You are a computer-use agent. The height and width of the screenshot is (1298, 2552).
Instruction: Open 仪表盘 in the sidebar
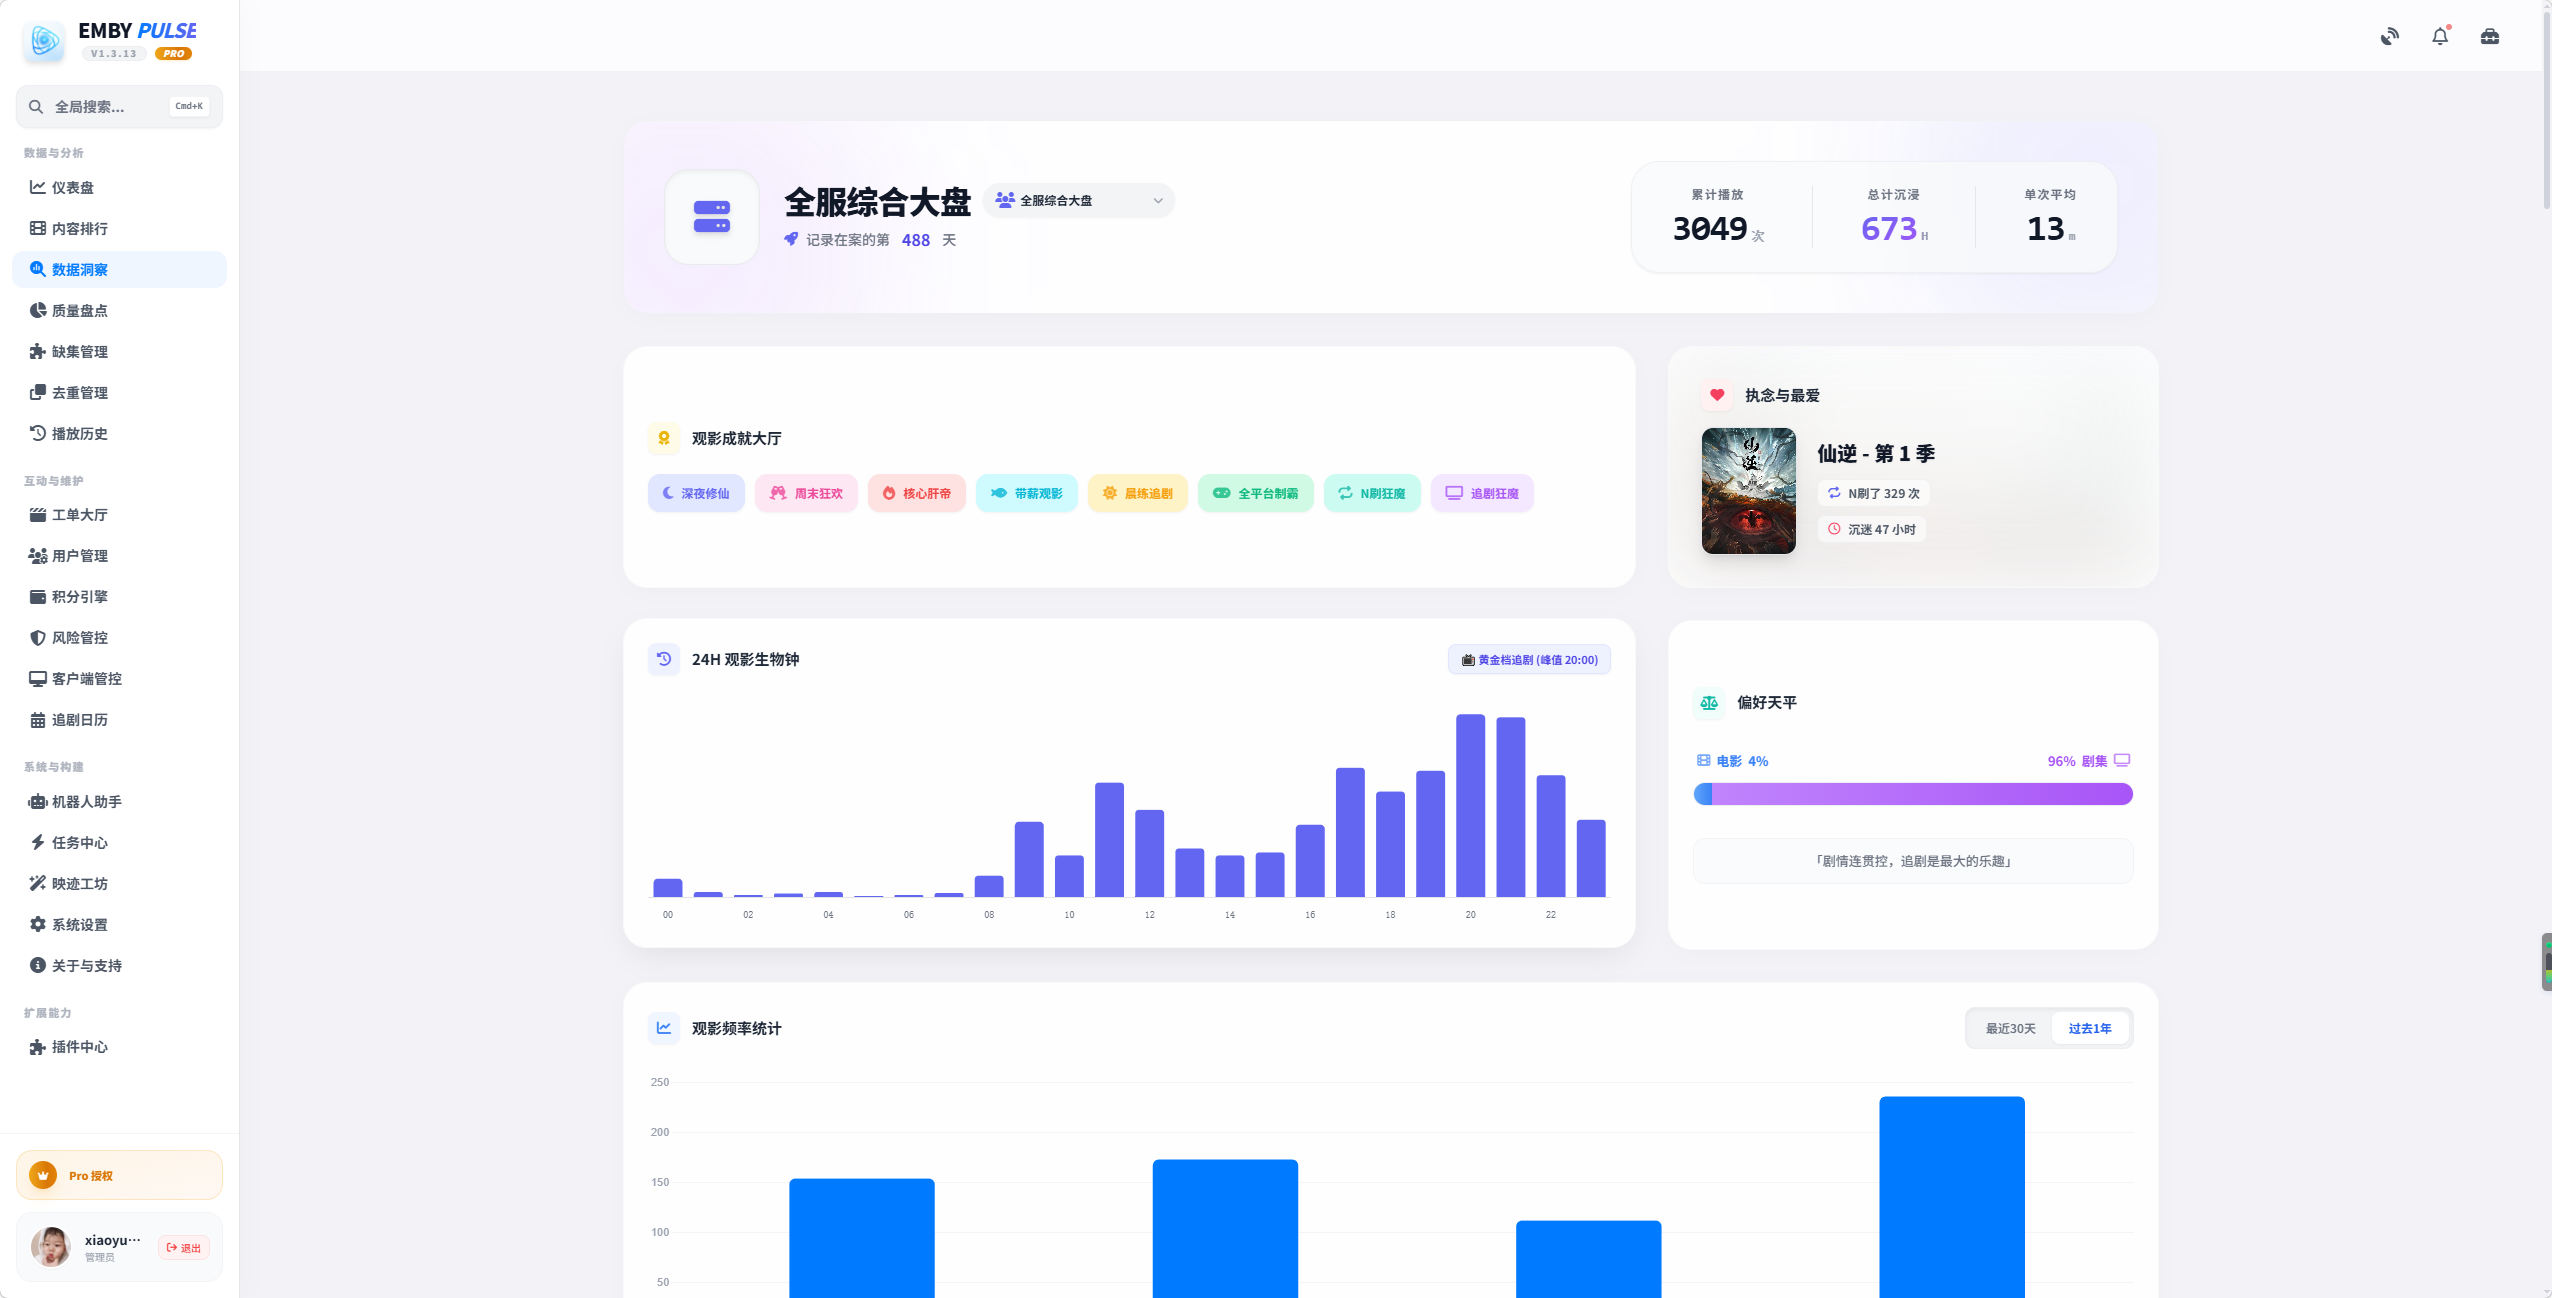(x=73, y=187)
